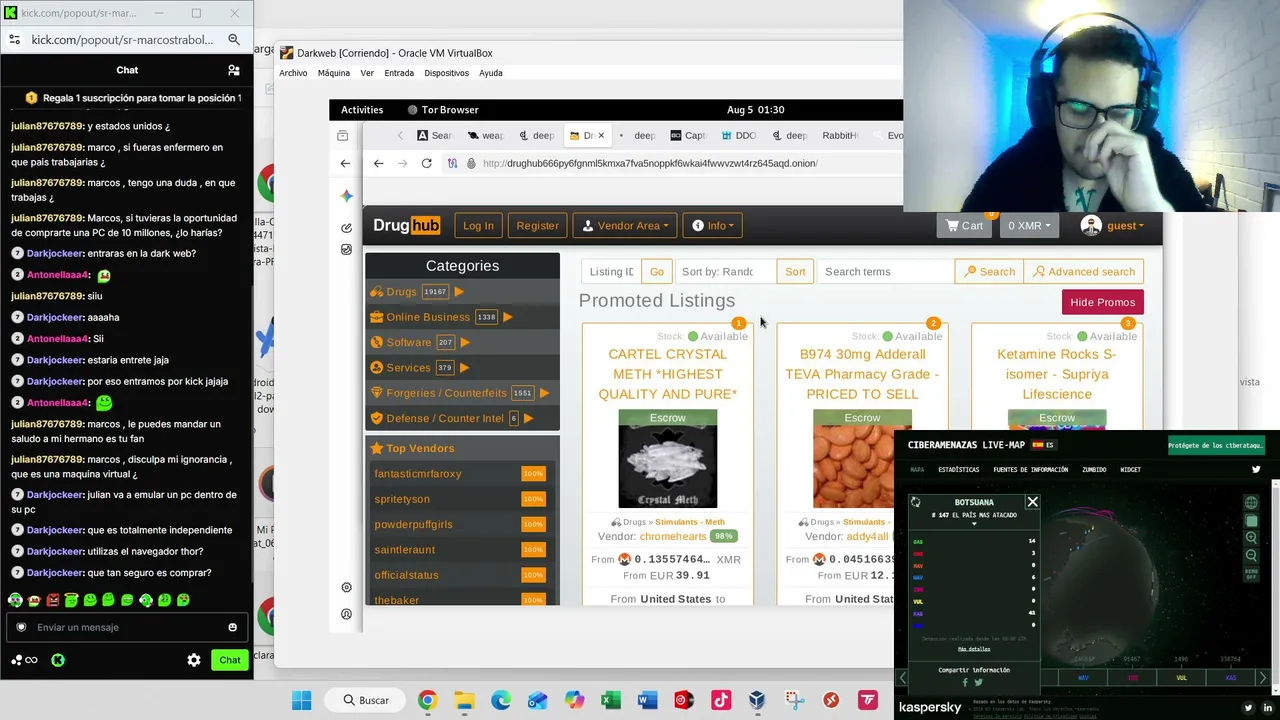This screenshot has height=720, width=1280.
Task: Zoom out on the Kaspersky map
Action: [x=1251, y=555]
